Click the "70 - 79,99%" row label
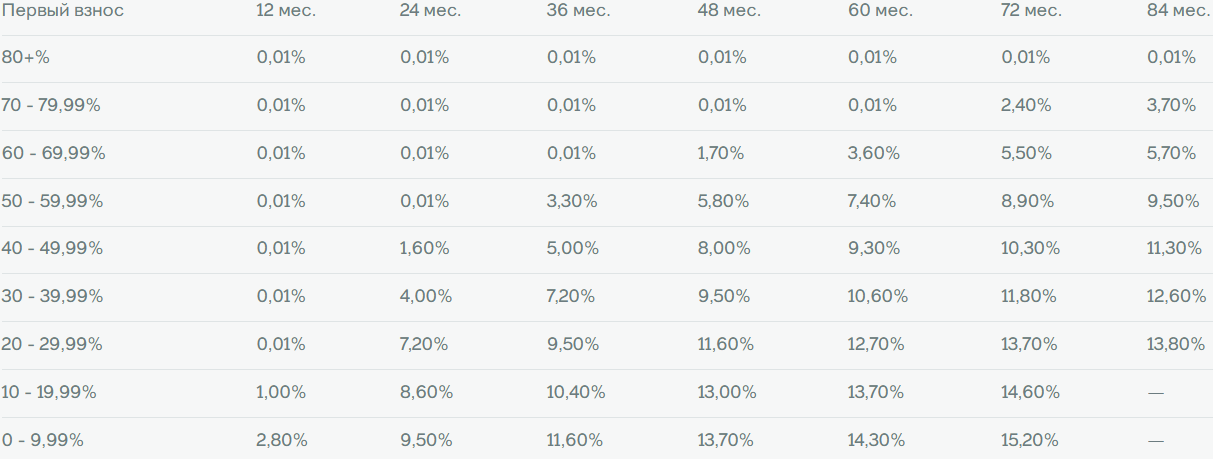The image size is (1213, 459). coord(52,105)
